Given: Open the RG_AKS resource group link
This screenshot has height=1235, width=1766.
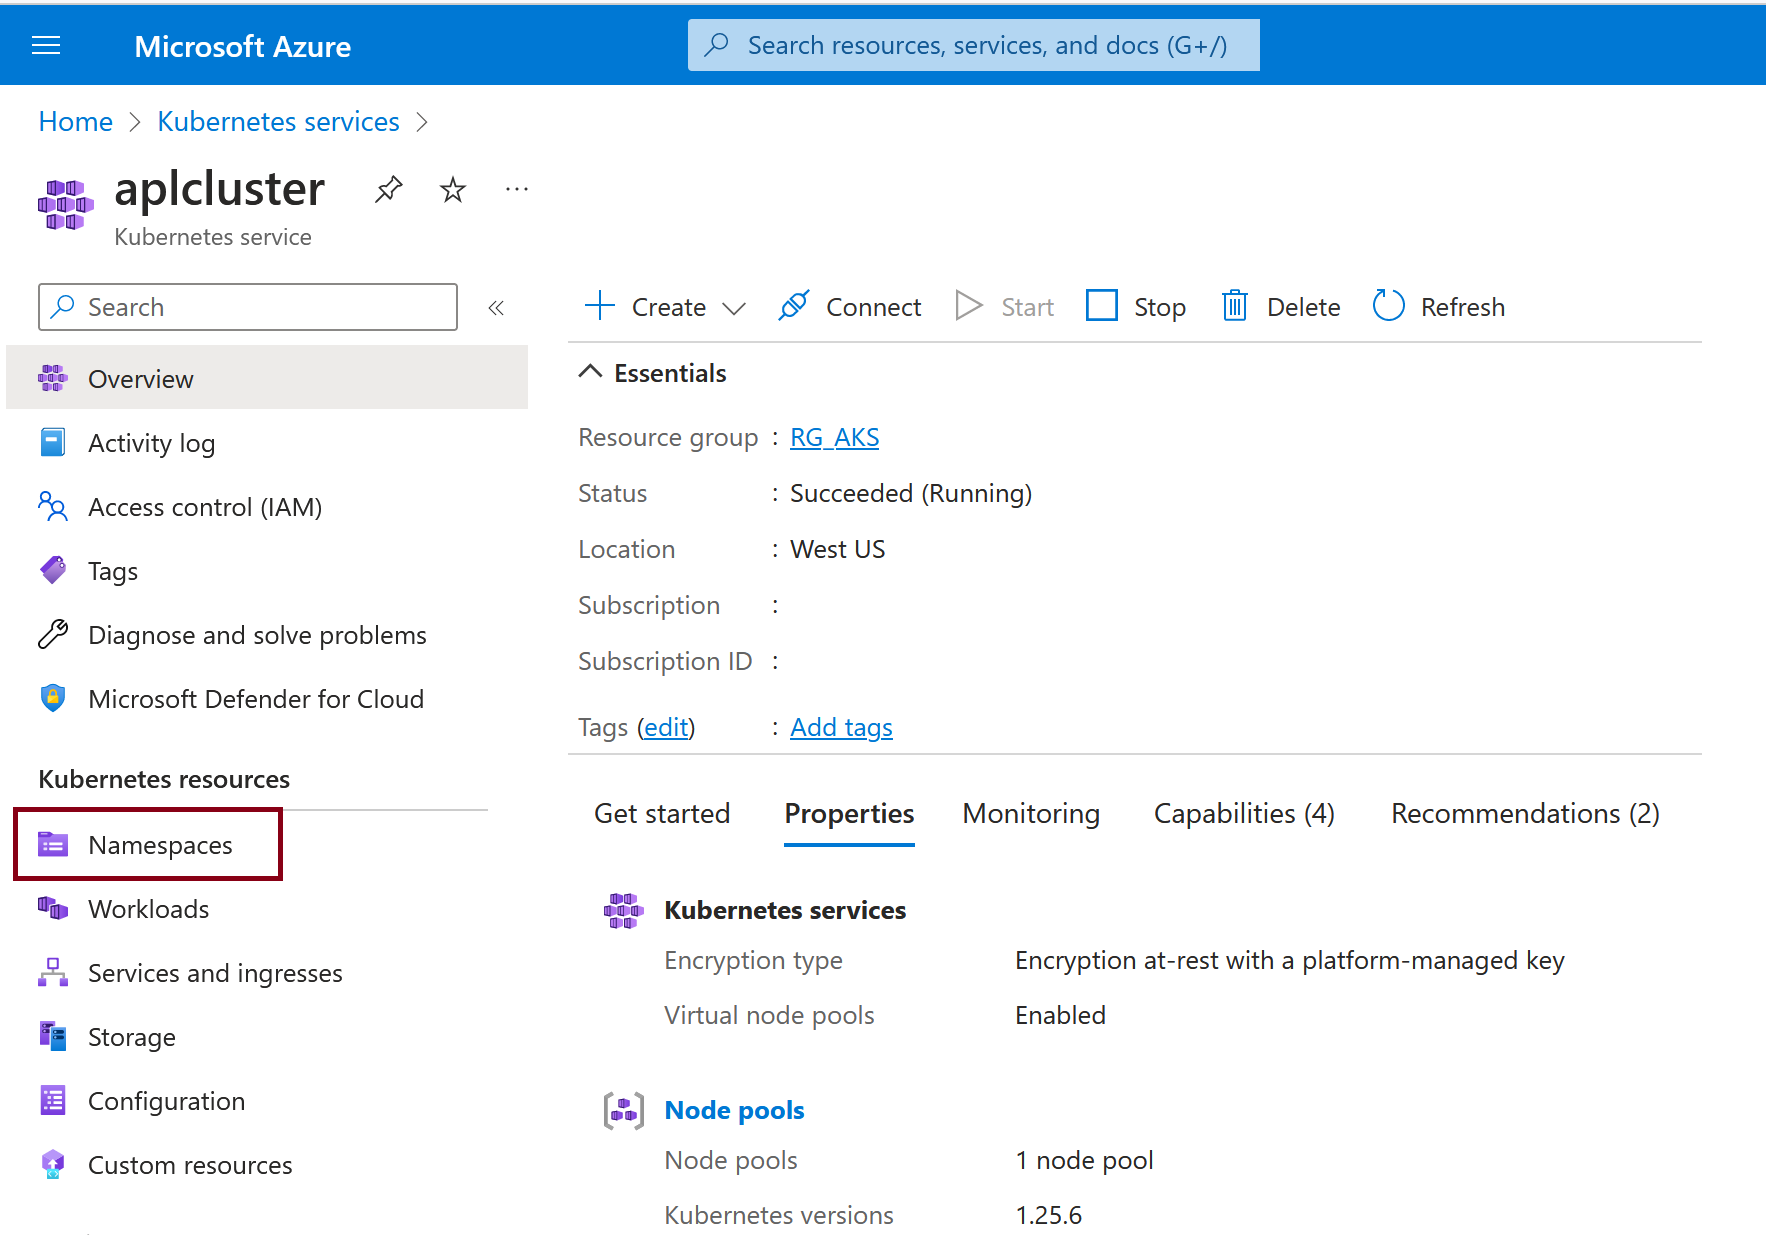Looking at the screenshot, I should (x=834, y=437).
